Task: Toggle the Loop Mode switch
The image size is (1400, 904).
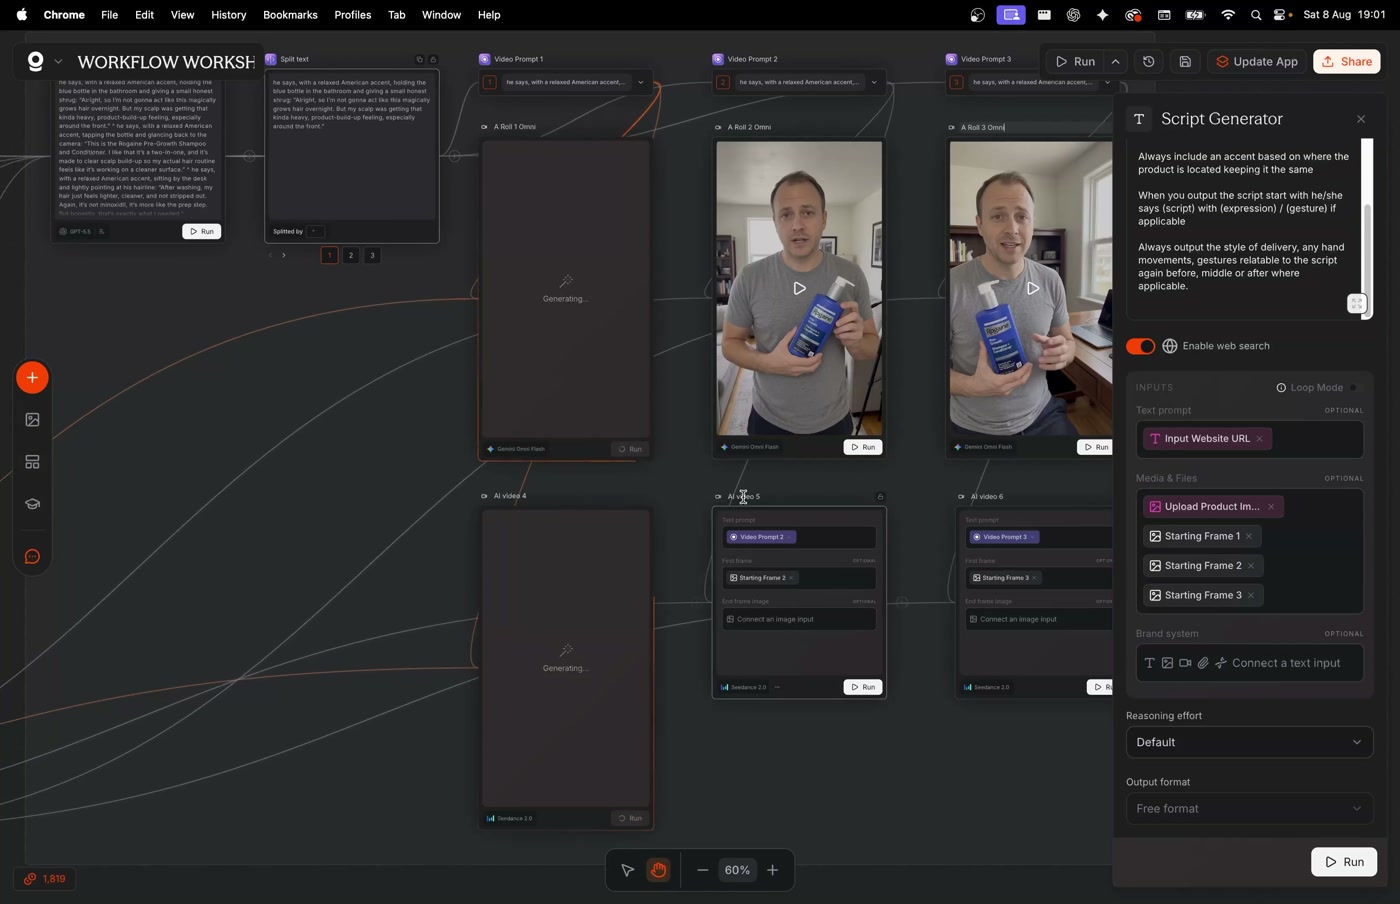Action: (x=1355, y=388)
